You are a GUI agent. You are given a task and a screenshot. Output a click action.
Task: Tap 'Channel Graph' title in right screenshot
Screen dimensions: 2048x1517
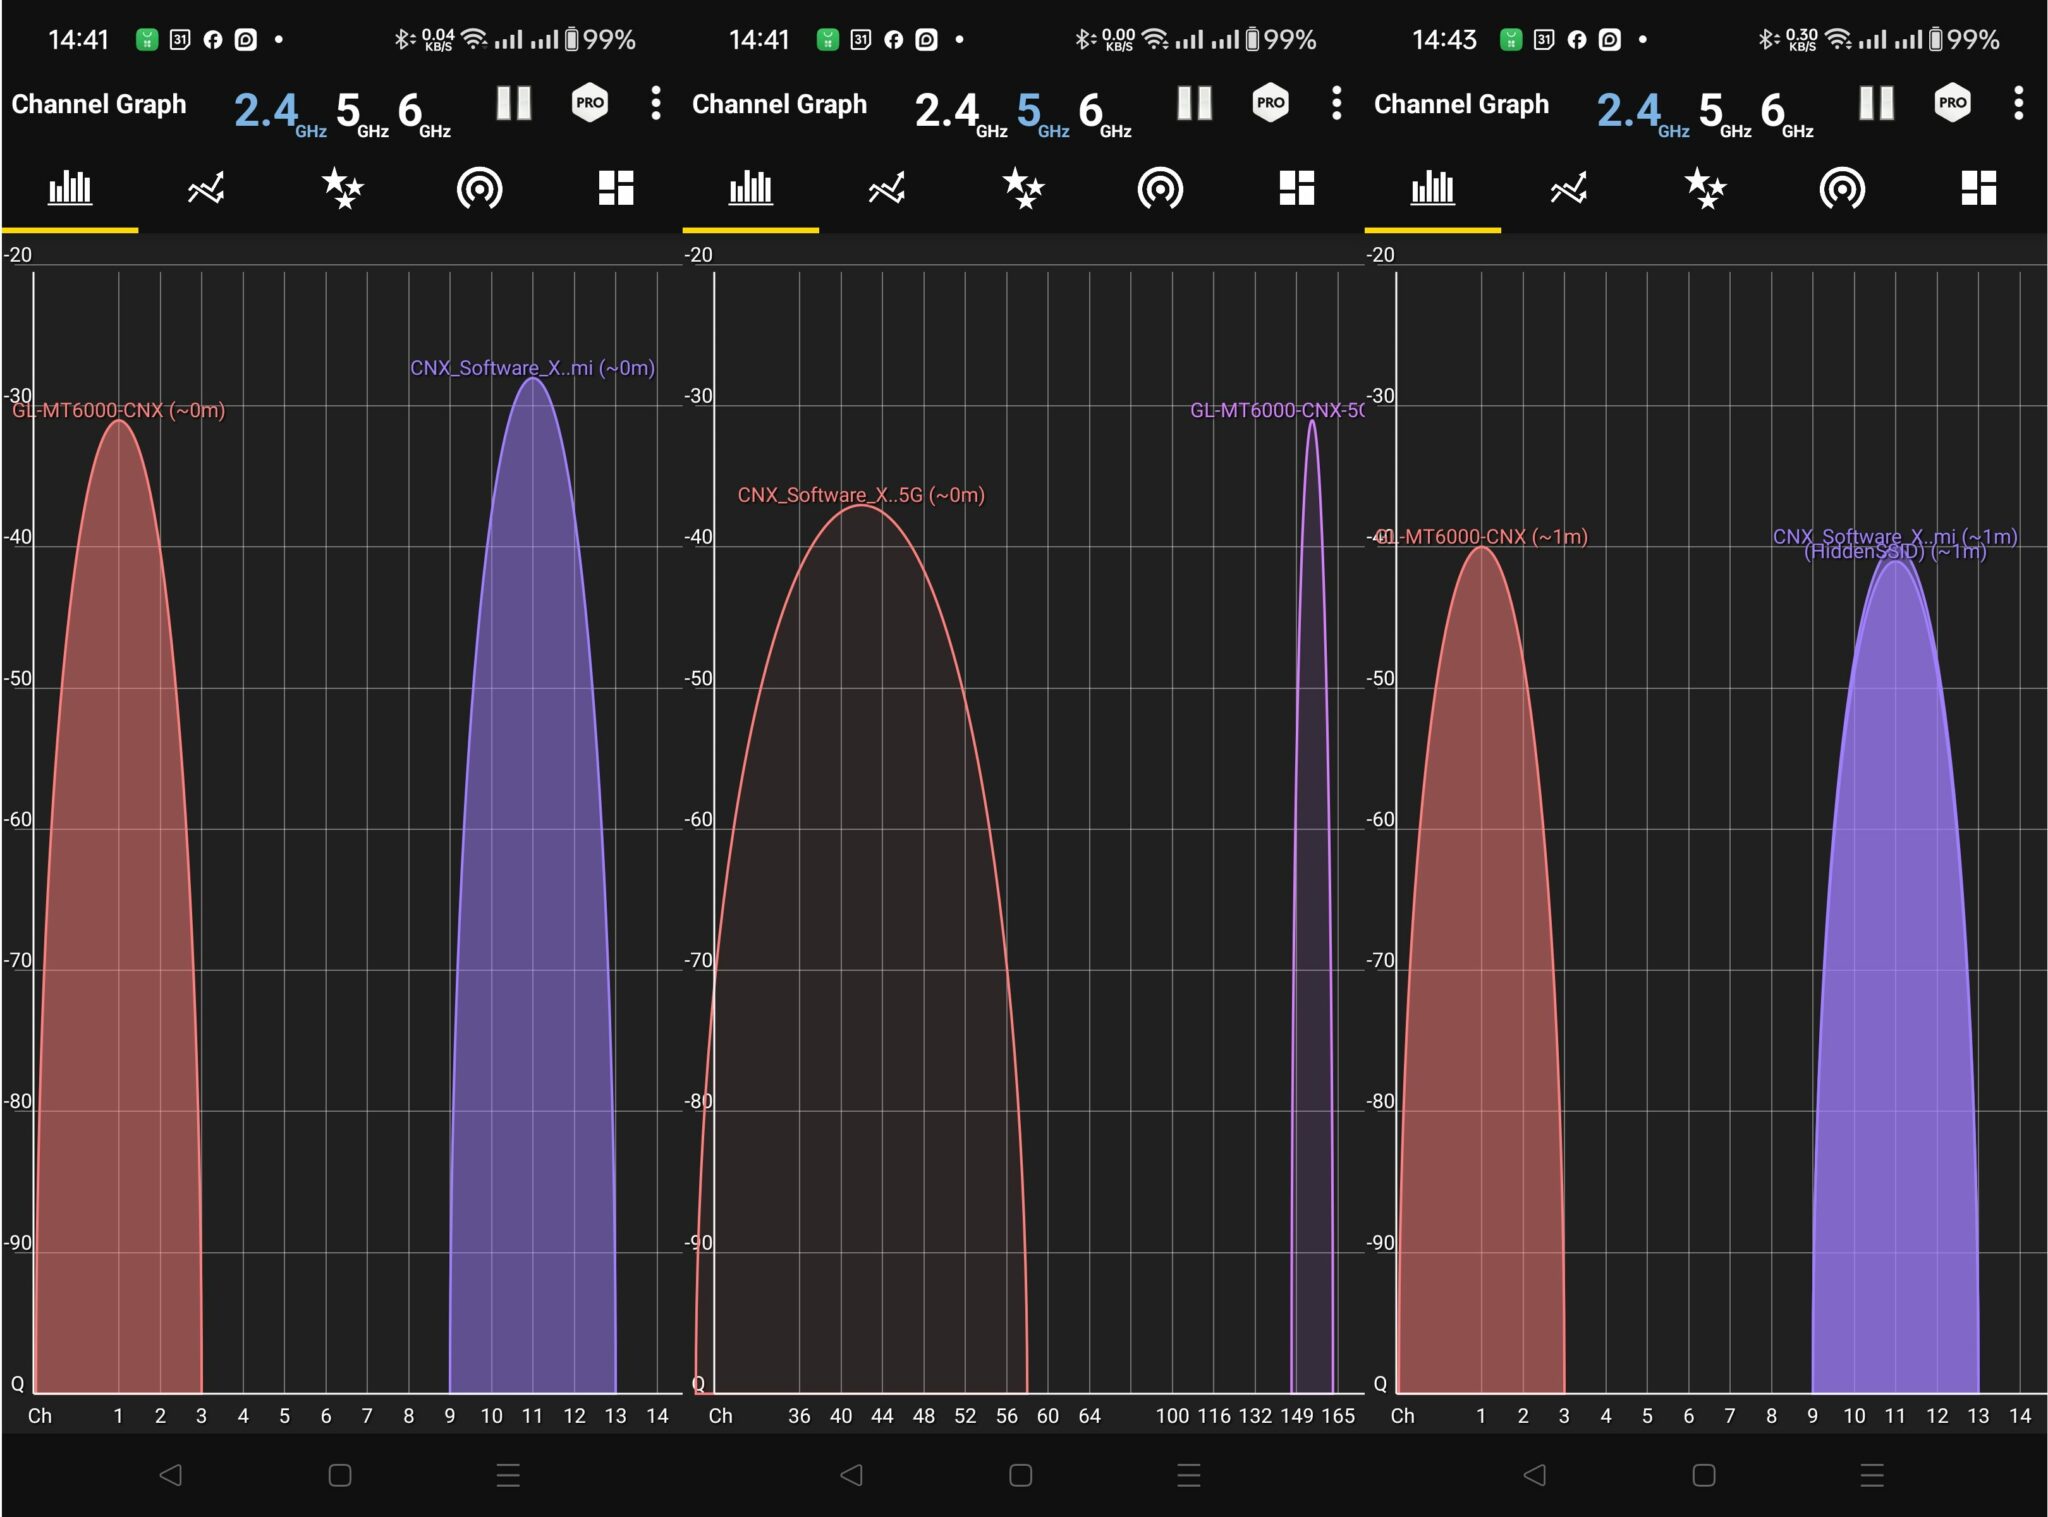(x=1462, y=104)
